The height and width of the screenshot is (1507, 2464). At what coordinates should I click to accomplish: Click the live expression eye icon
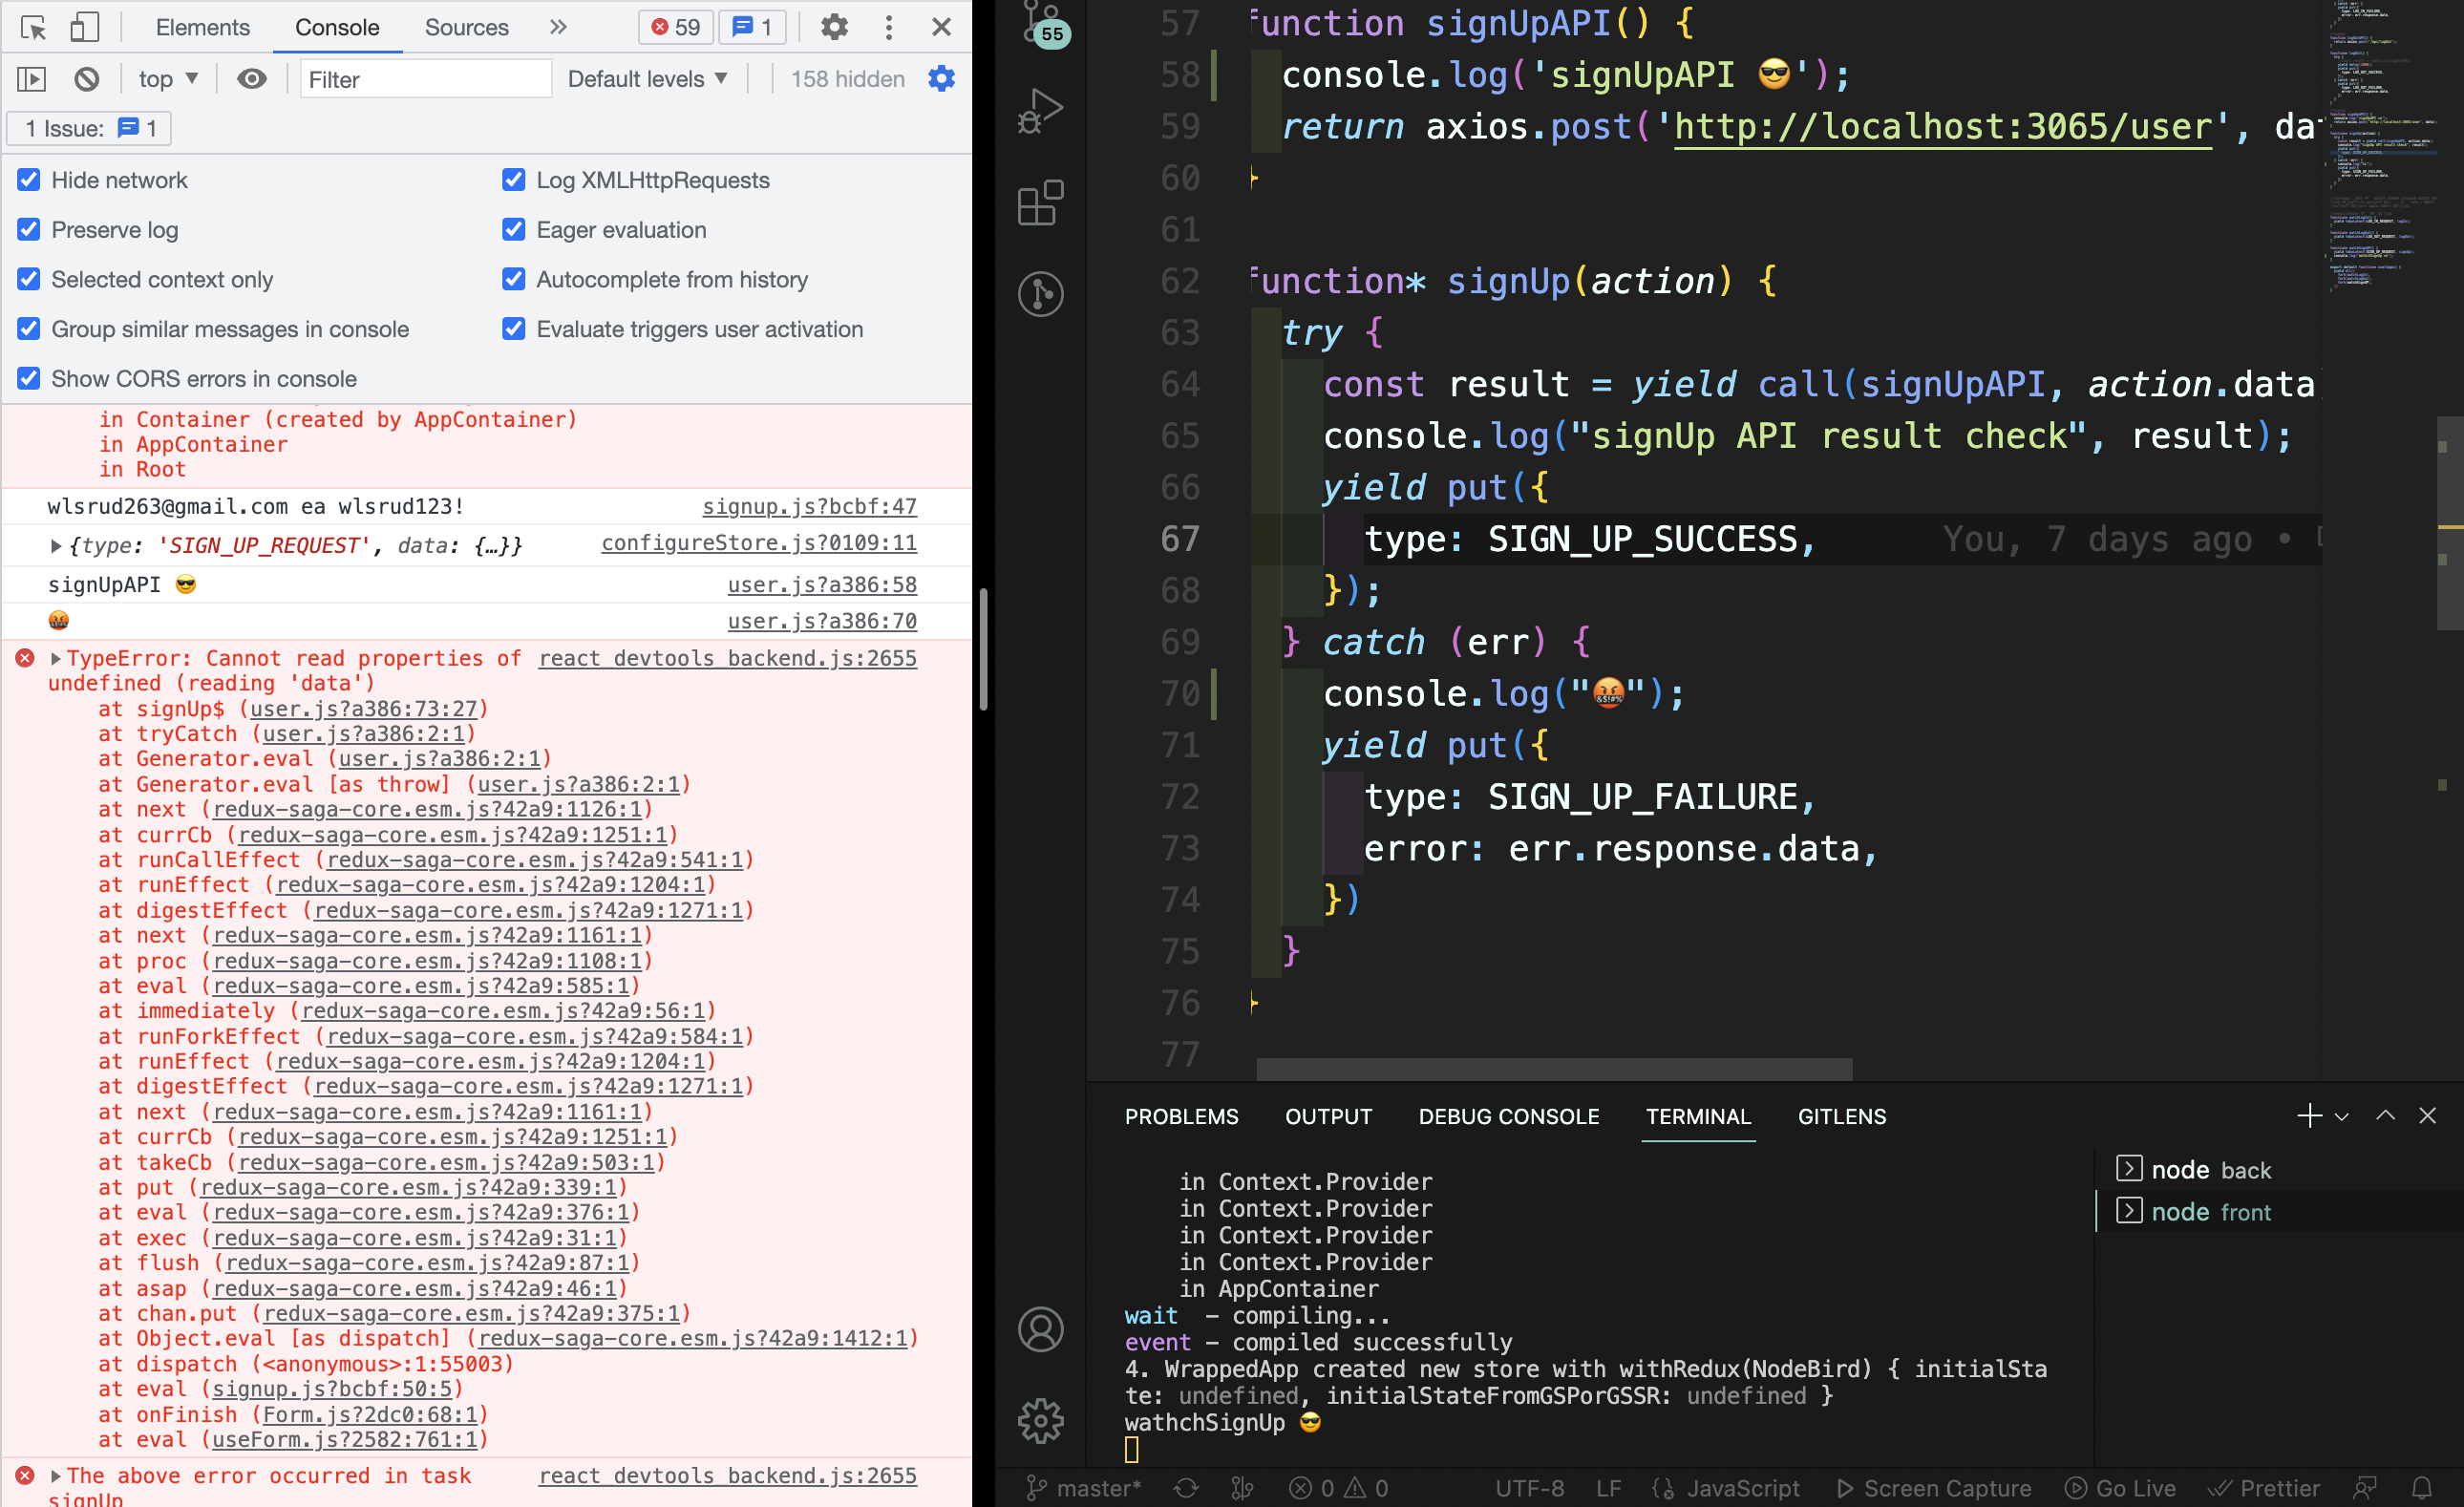(x=252, y=79)
